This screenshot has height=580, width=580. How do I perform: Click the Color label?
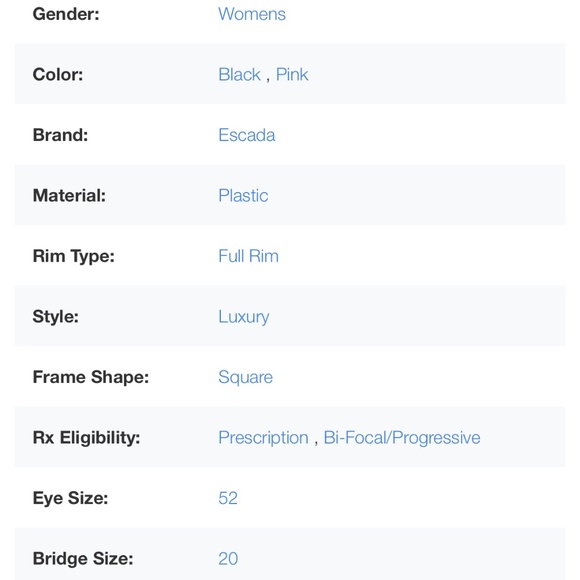coord(58,74)
